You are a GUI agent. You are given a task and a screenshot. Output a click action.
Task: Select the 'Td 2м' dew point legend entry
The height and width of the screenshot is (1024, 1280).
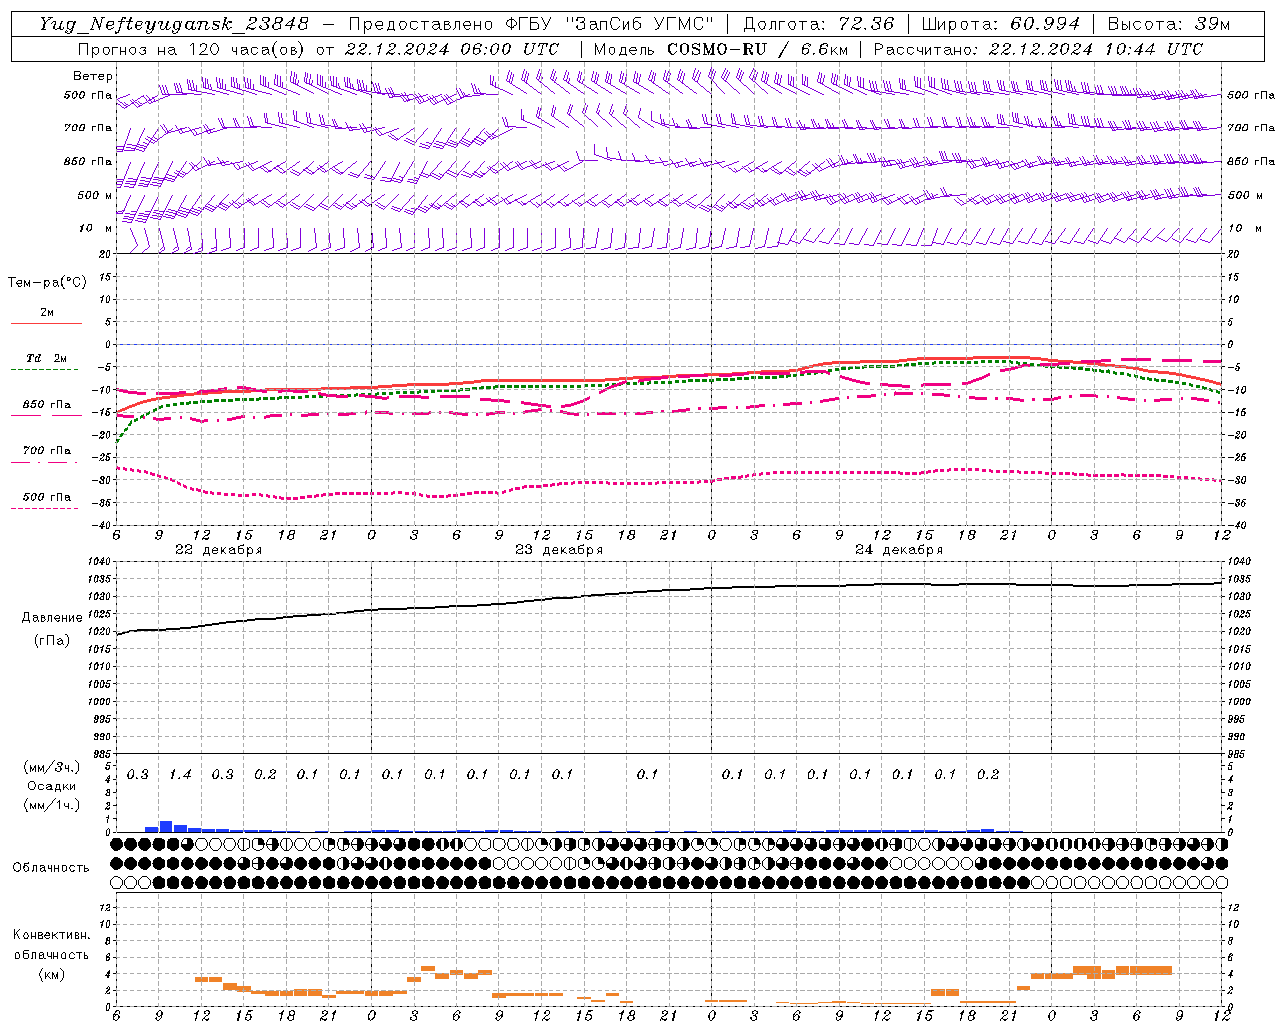47,358
